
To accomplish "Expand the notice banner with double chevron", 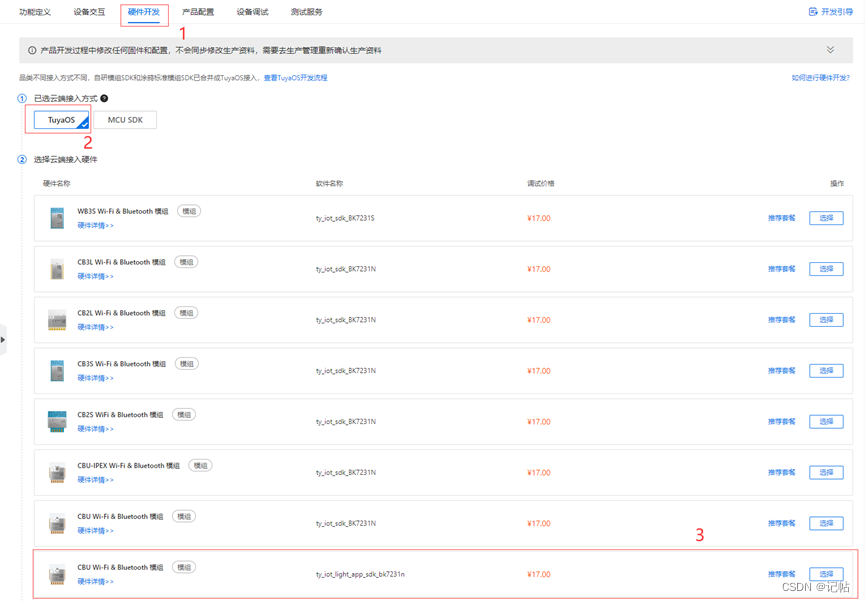I will point(830,50).
